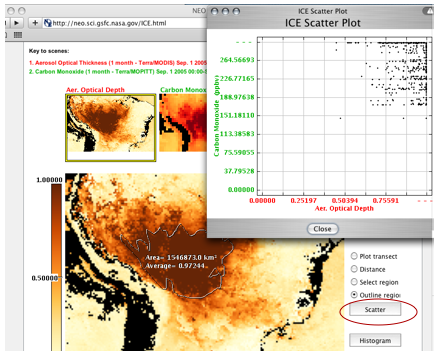
Task: Click the Average 0.97244 label on map
Action: pyautogui.click(x=175, y=266)
